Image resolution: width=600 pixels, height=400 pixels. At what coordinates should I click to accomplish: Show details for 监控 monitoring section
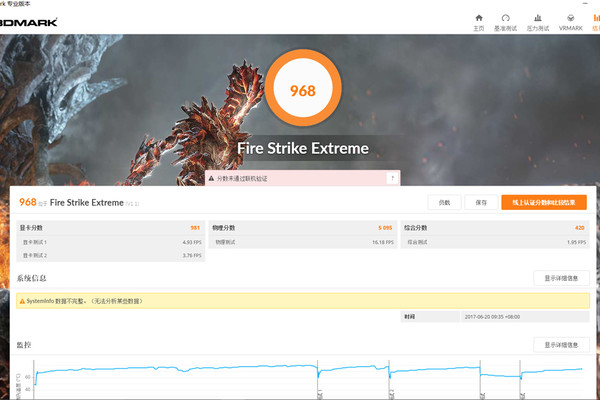click(x=561, y=345)
